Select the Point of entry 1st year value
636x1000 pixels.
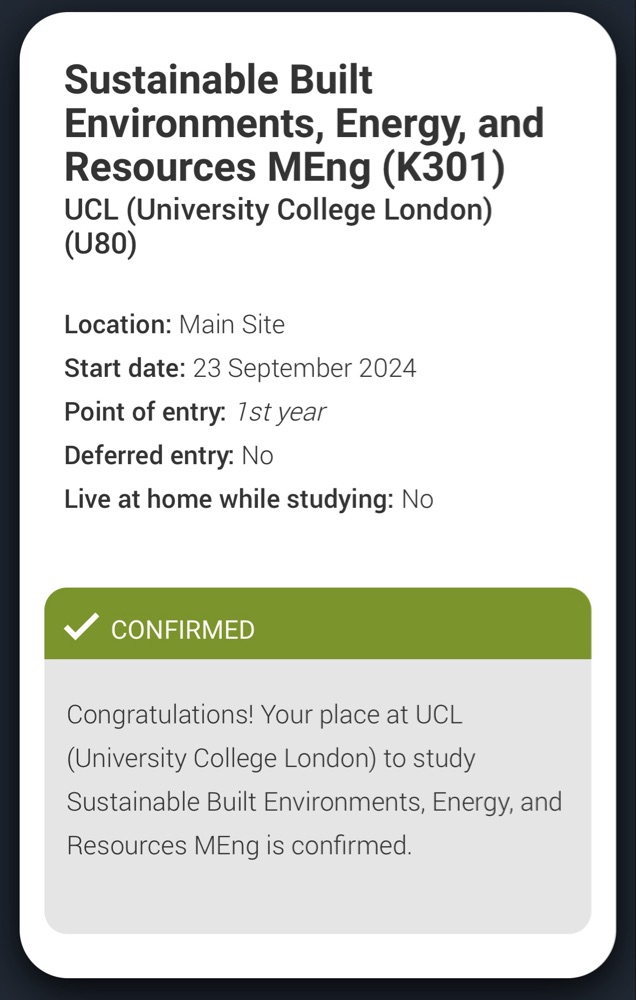tap(281, 412)
